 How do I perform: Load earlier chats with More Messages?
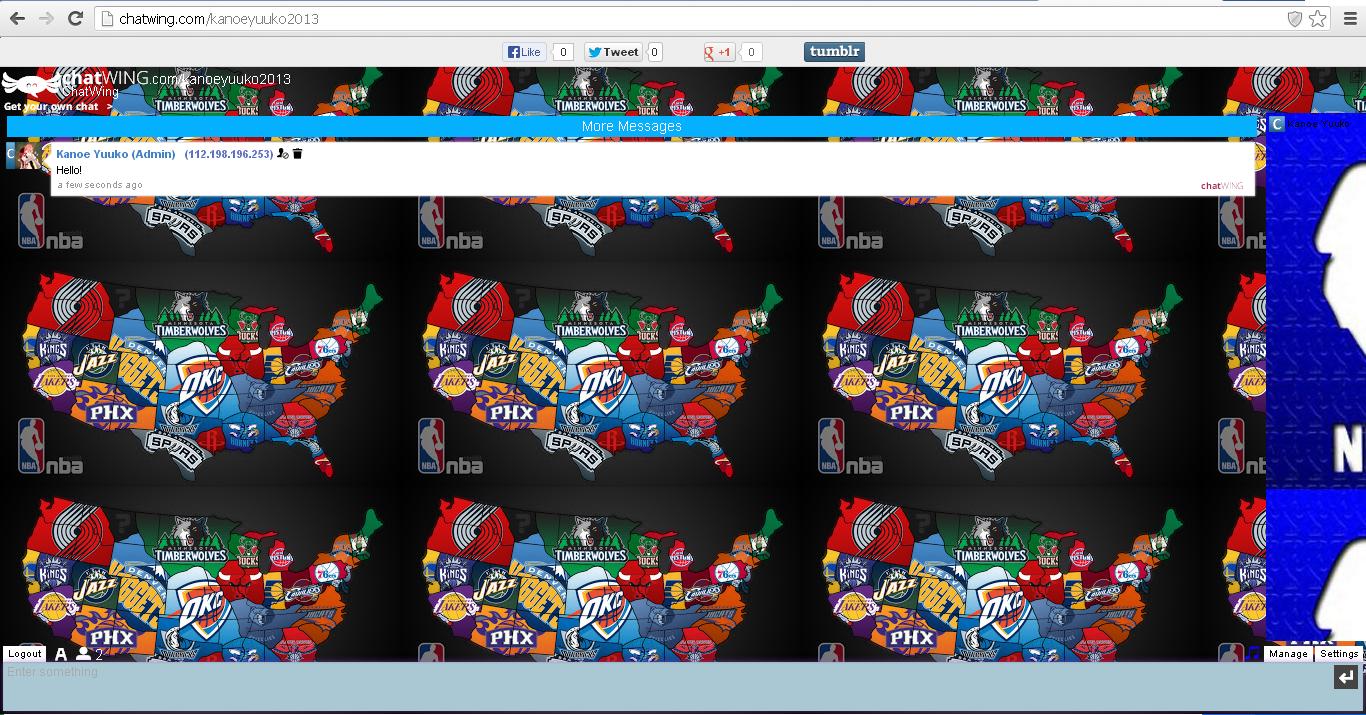(632, 126)
